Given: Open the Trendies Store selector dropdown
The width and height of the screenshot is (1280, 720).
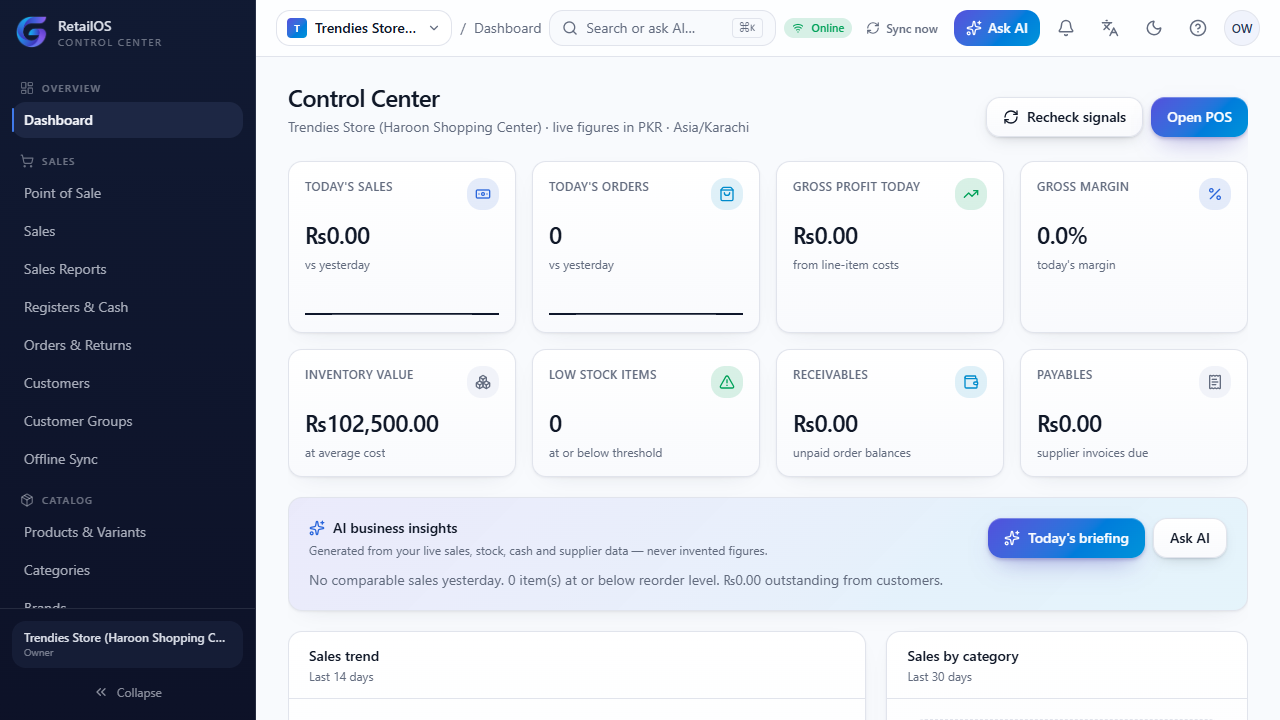Looking at the screenshot, I should coord(364,28).
